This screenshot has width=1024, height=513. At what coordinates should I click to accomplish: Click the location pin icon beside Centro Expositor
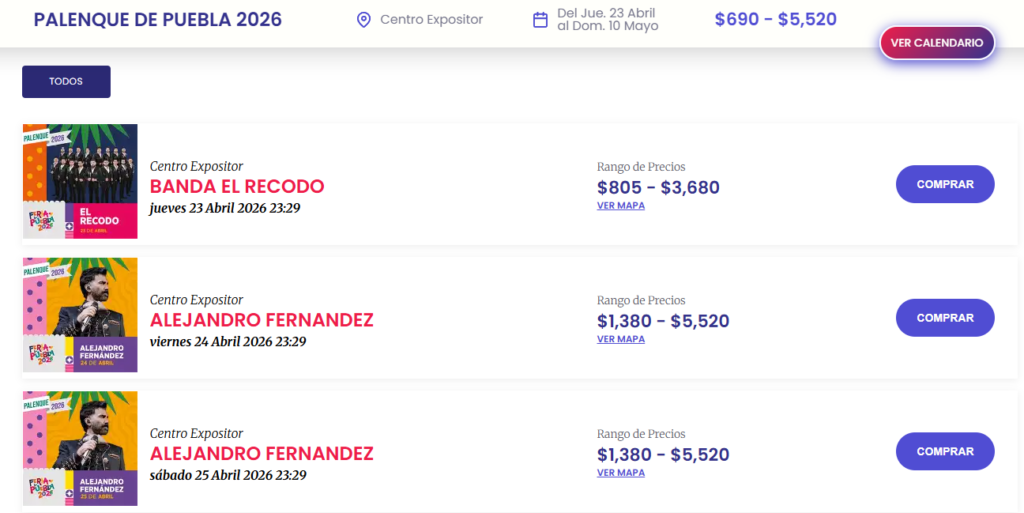[x=363, y=20]
